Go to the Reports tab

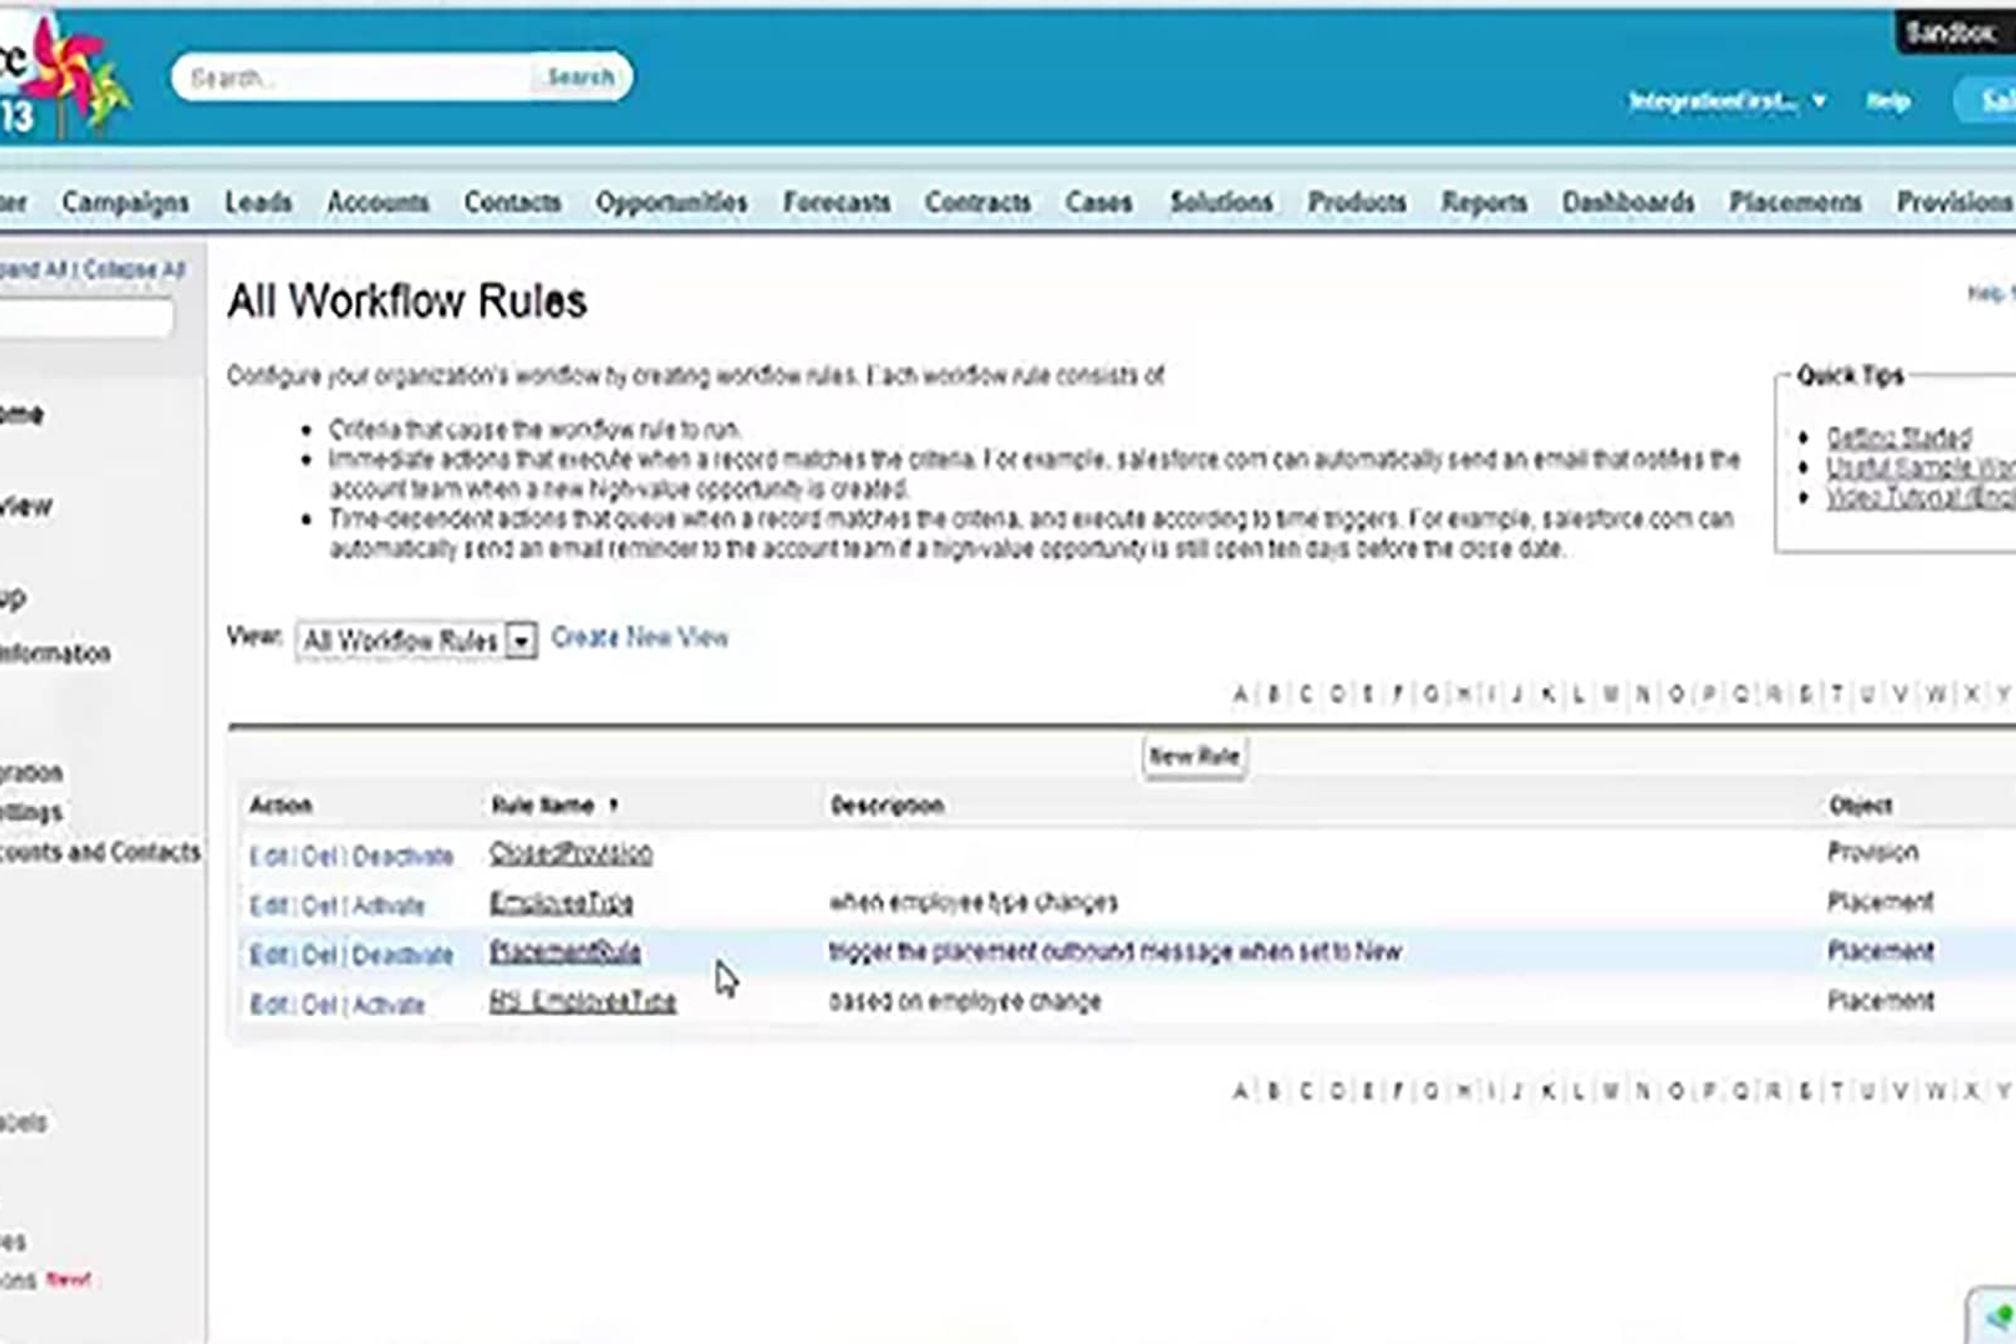[1483, 202]
